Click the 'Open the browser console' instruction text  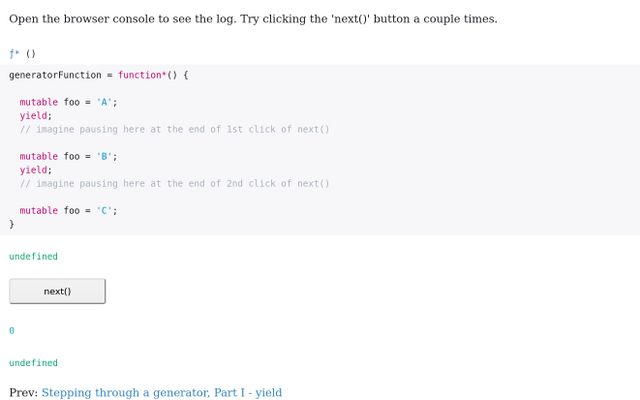tap(253, 19)
